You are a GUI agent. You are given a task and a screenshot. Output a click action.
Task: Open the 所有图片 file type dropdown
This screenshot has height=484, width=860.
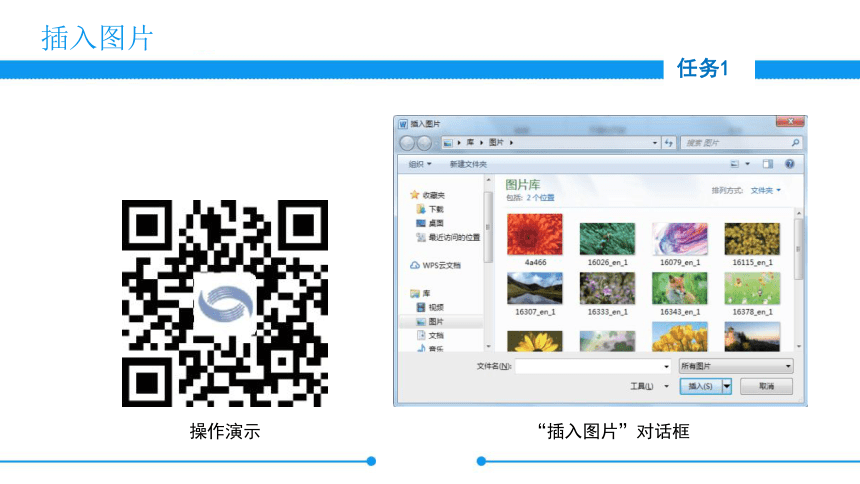(x=736, y=366)
